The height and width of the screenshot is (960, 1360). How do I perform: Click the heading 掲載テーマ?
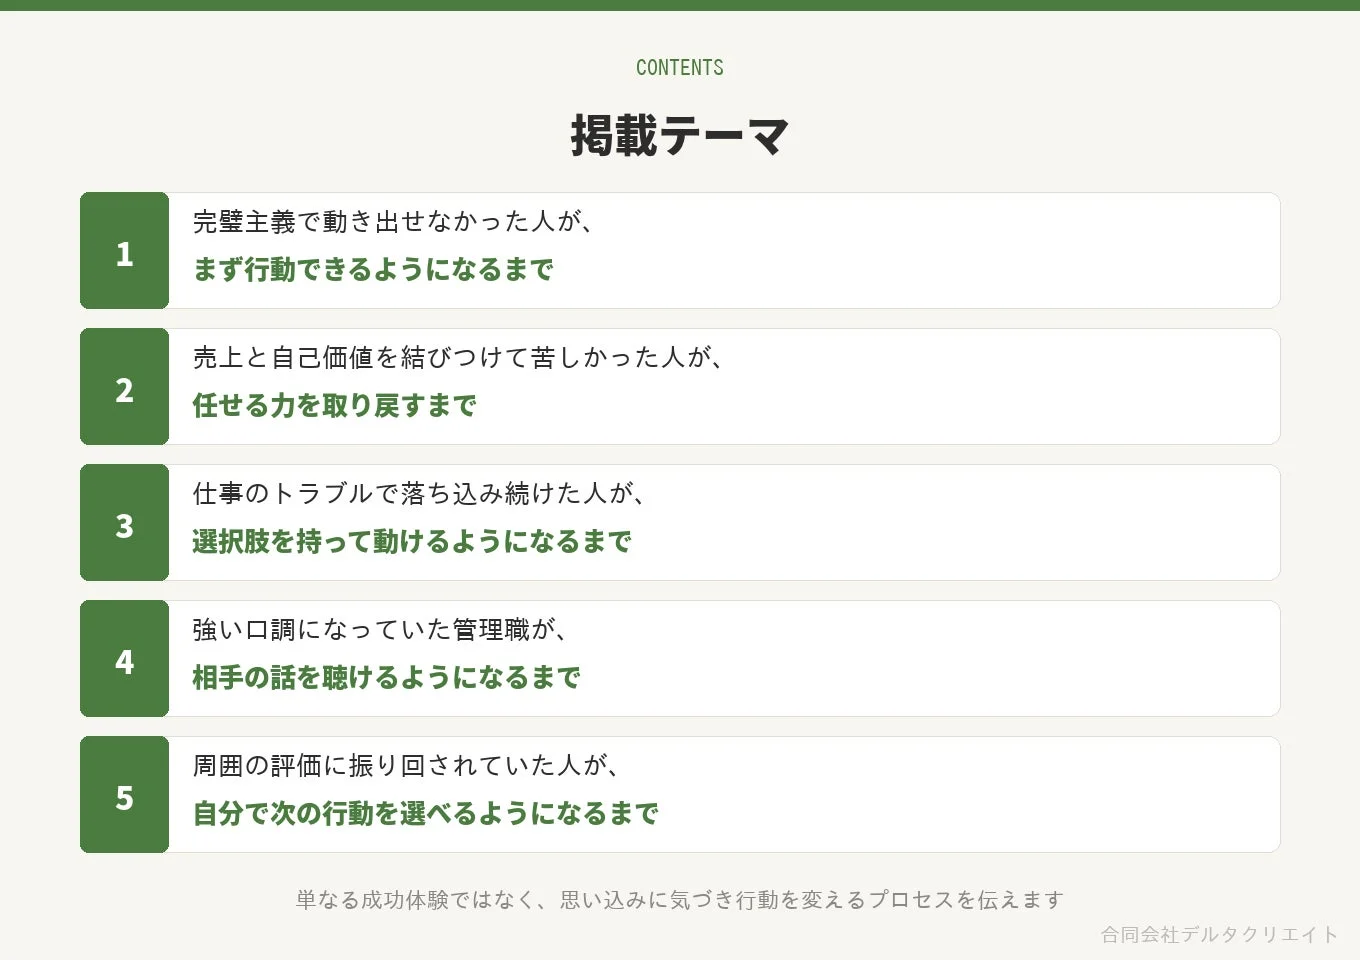click(x=680, y=135)
